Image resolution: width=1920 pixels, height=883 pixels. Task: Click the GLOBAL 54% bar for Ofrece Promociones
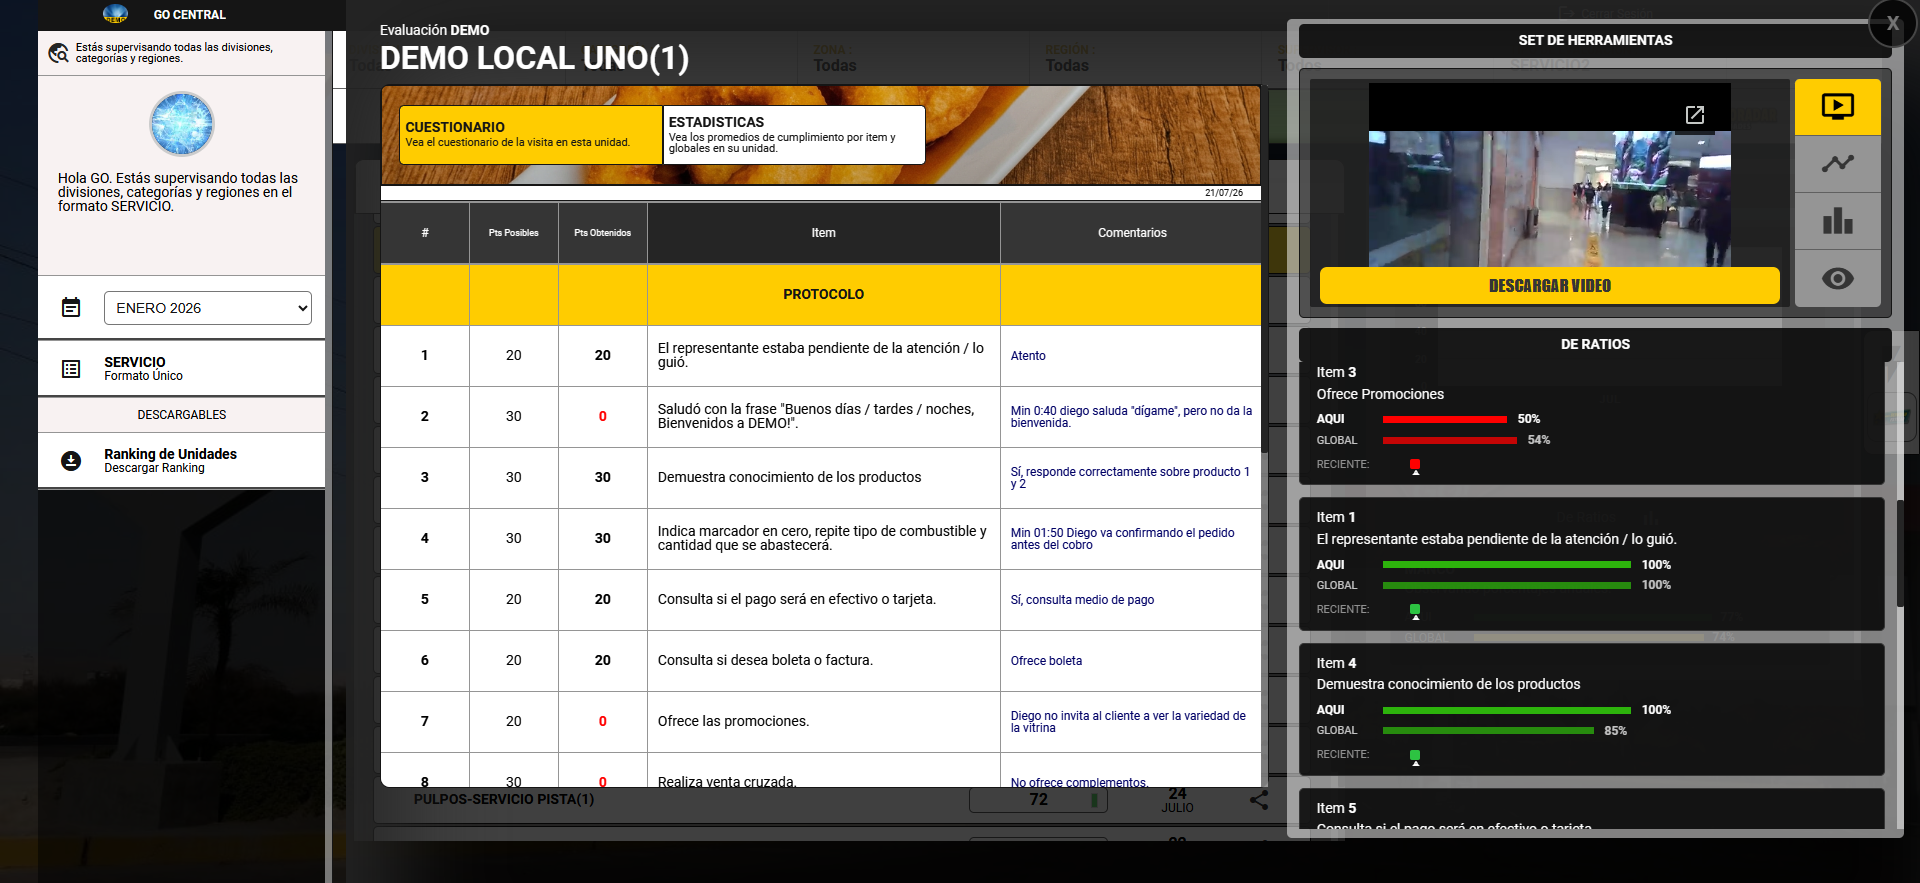click(x=1450, y=441)
